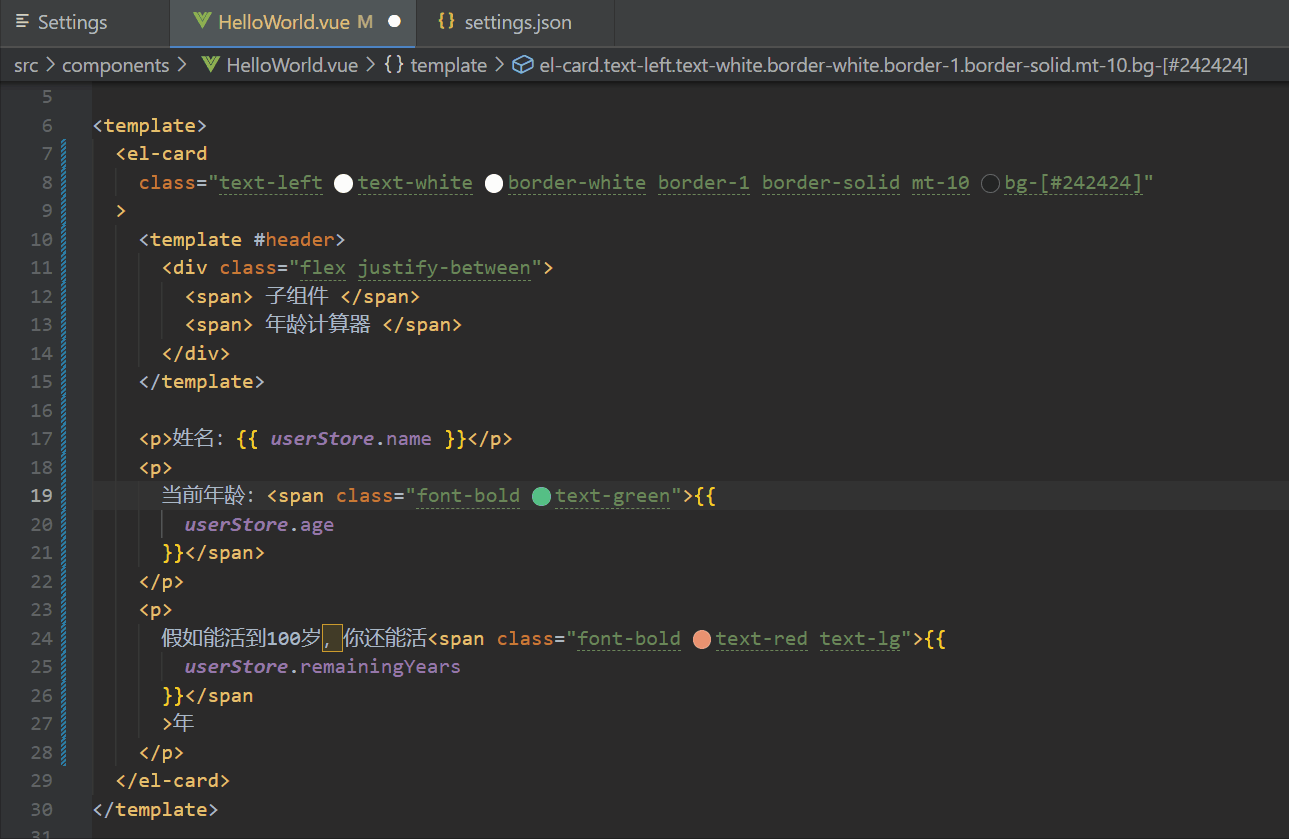This screenshot has height=839, width=1289.
Task: Click the unsaved dot on HelloWorld.vue tab
Action: pyautogui.click(x=394, y=22)
